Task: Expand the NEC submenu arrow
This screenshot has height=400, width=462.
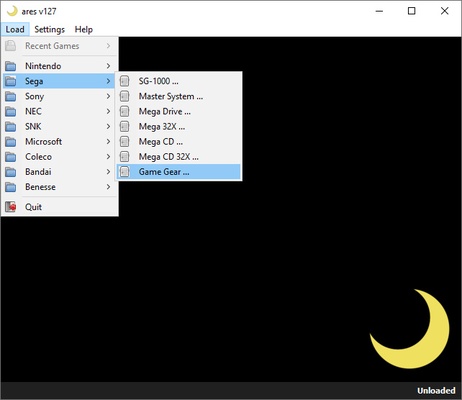Action: (x=108, y=111)
